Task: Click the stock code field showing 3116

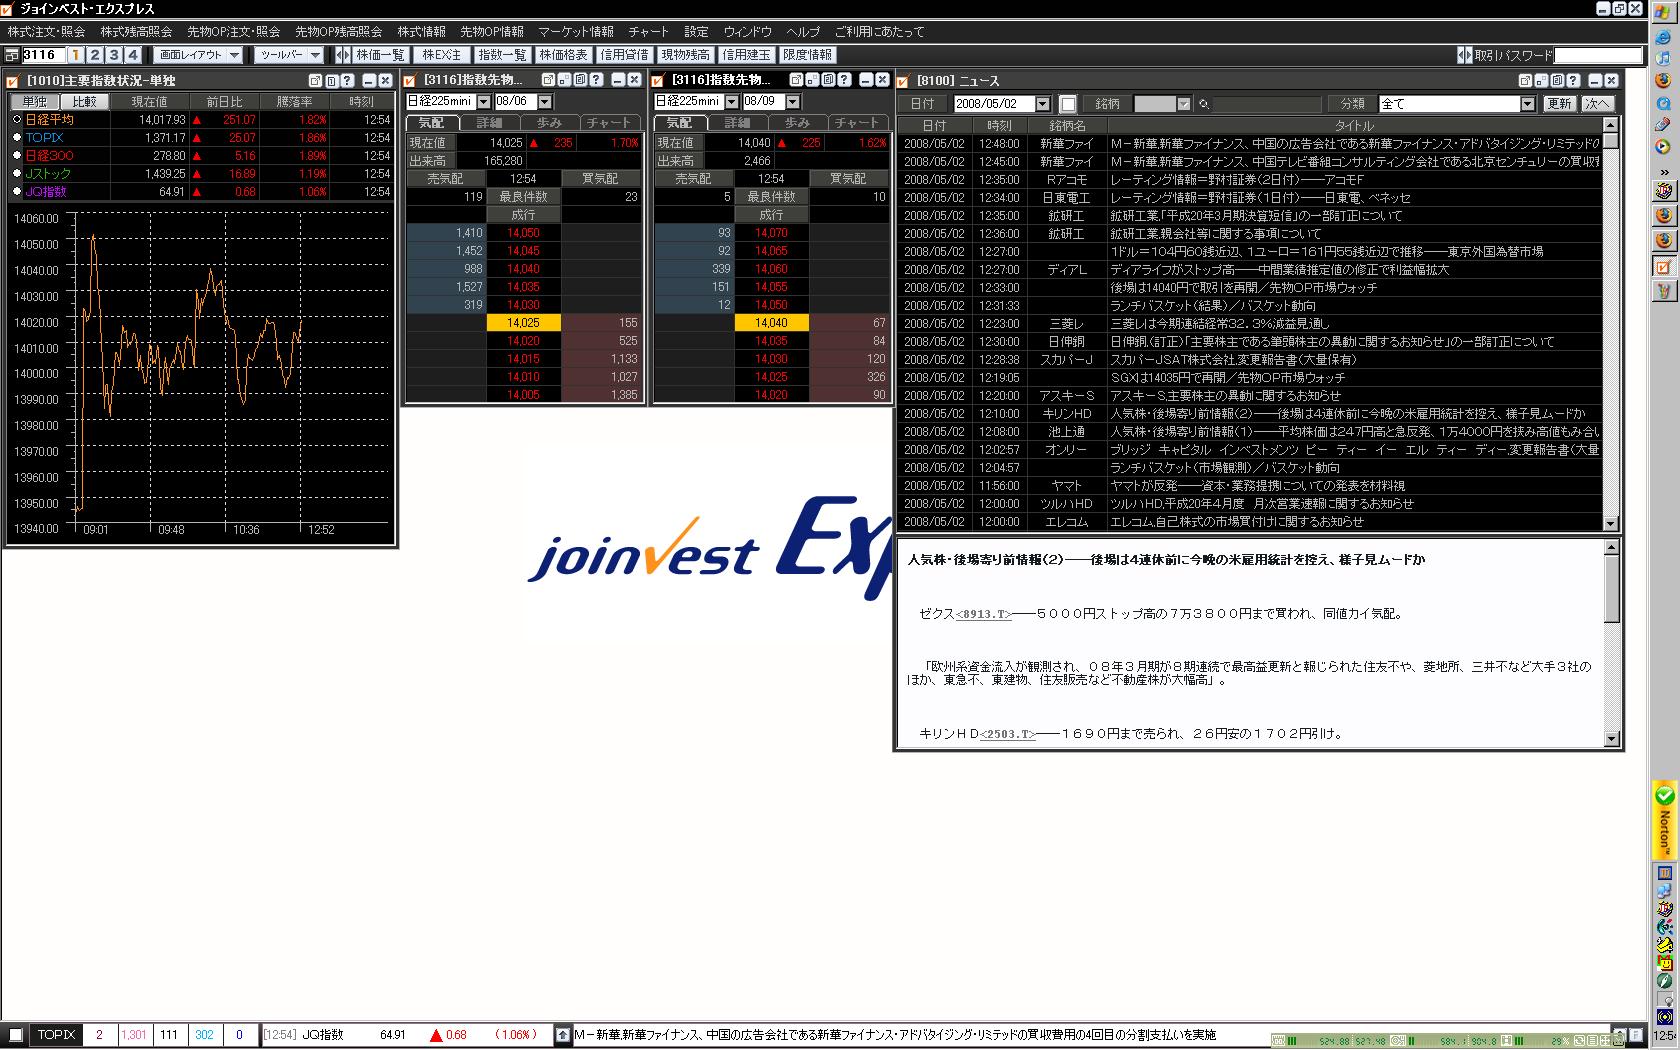Action: 44,55
